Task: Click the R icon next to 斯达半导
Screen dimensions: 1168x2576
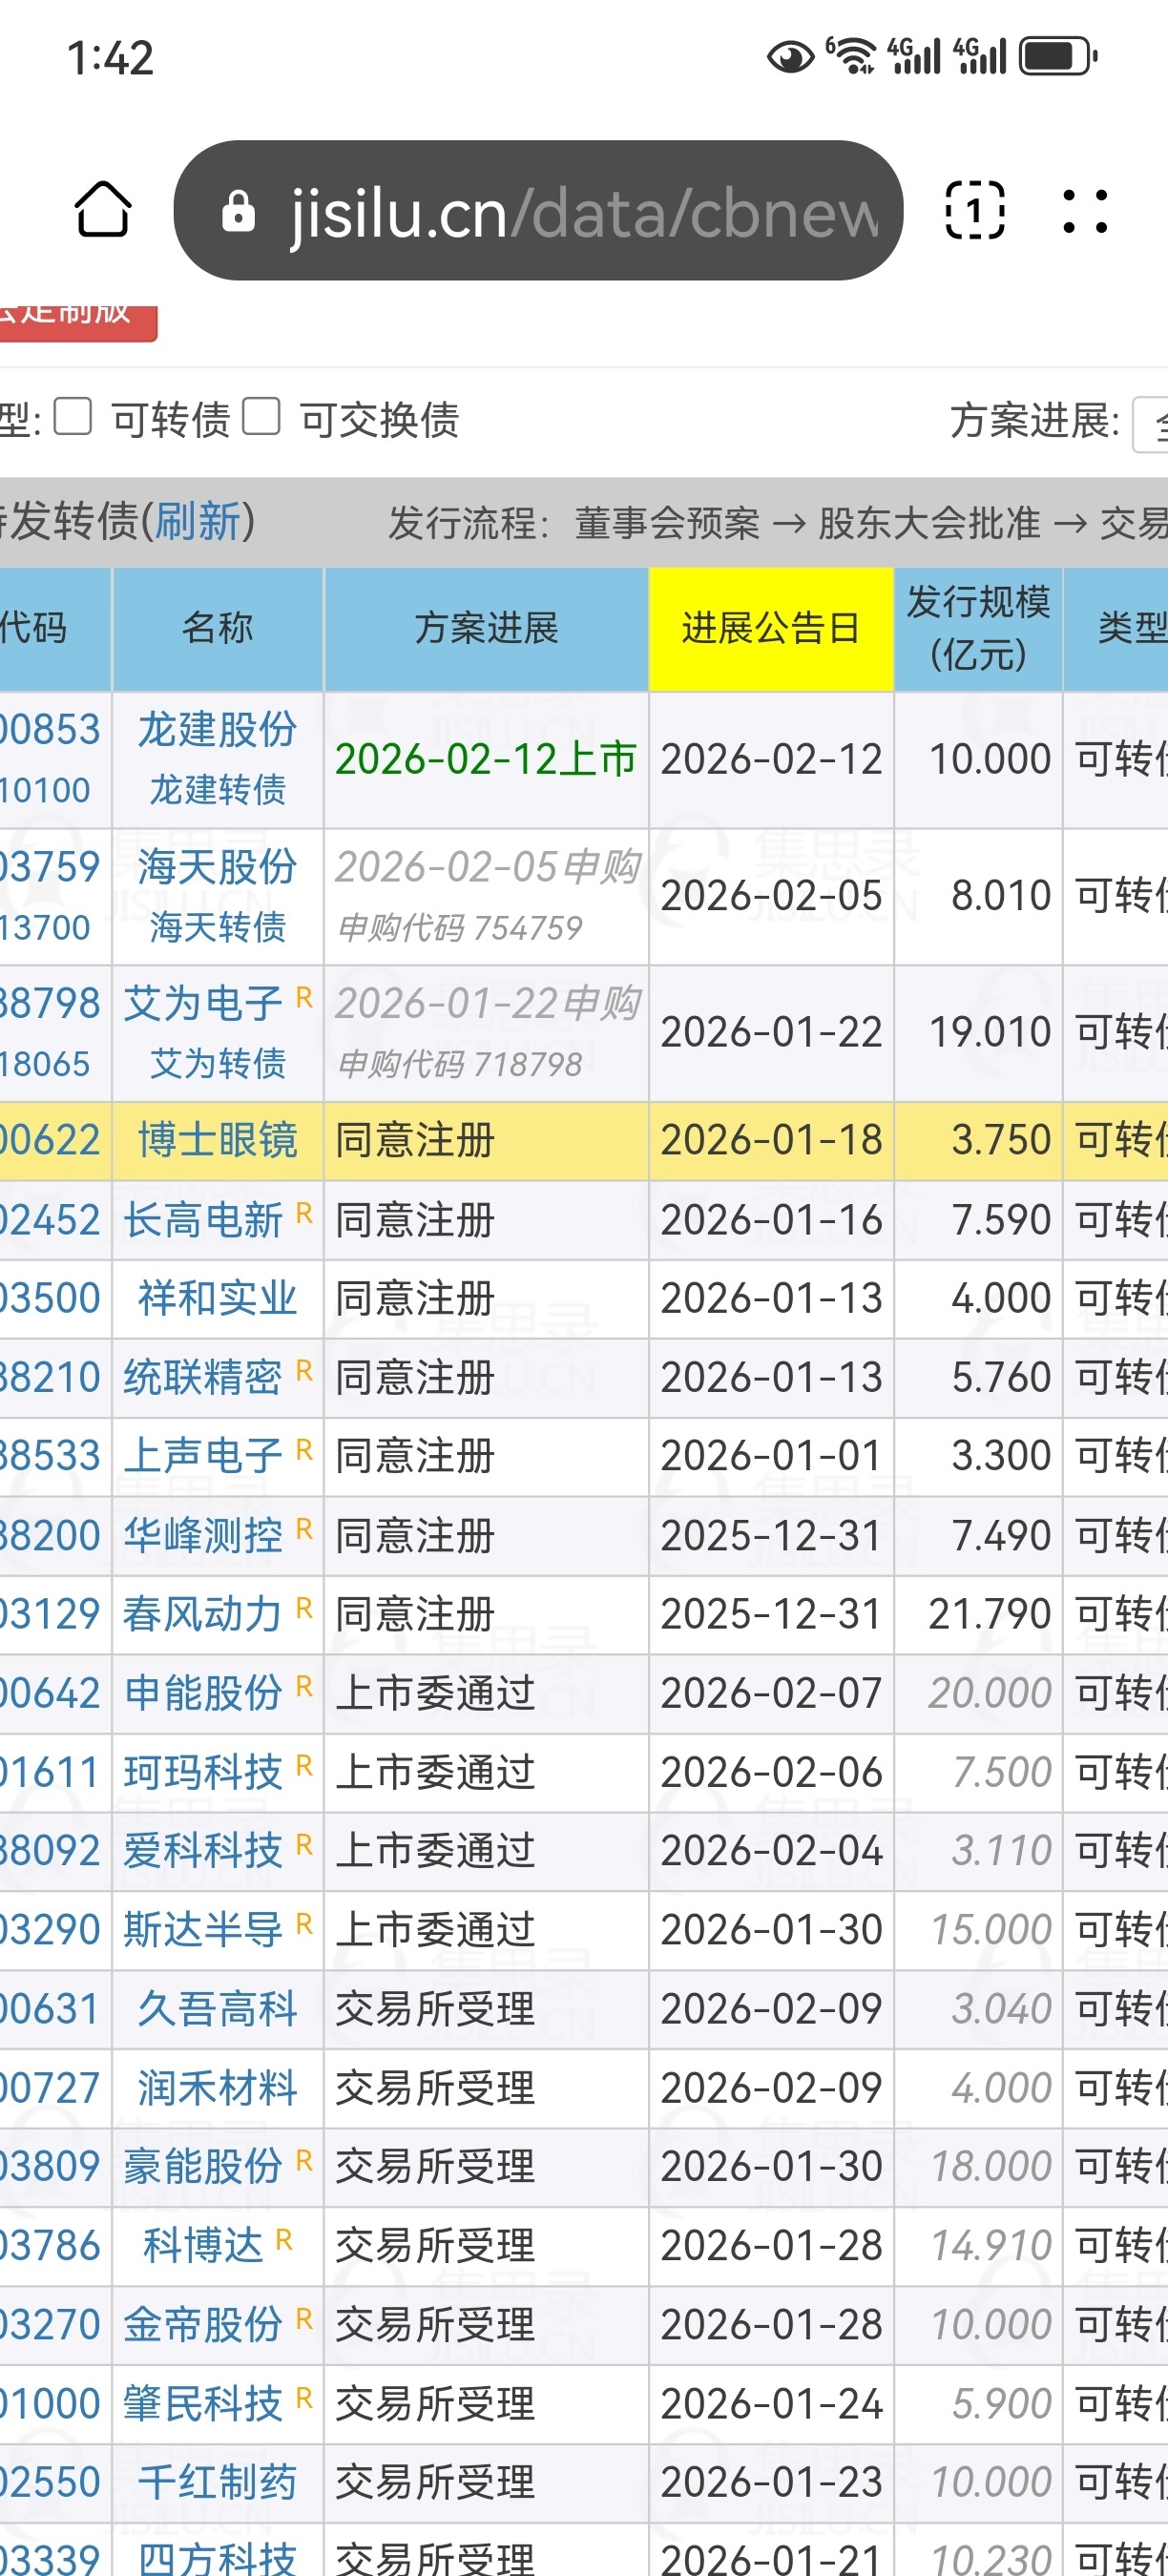Action: coord(305,1923)
